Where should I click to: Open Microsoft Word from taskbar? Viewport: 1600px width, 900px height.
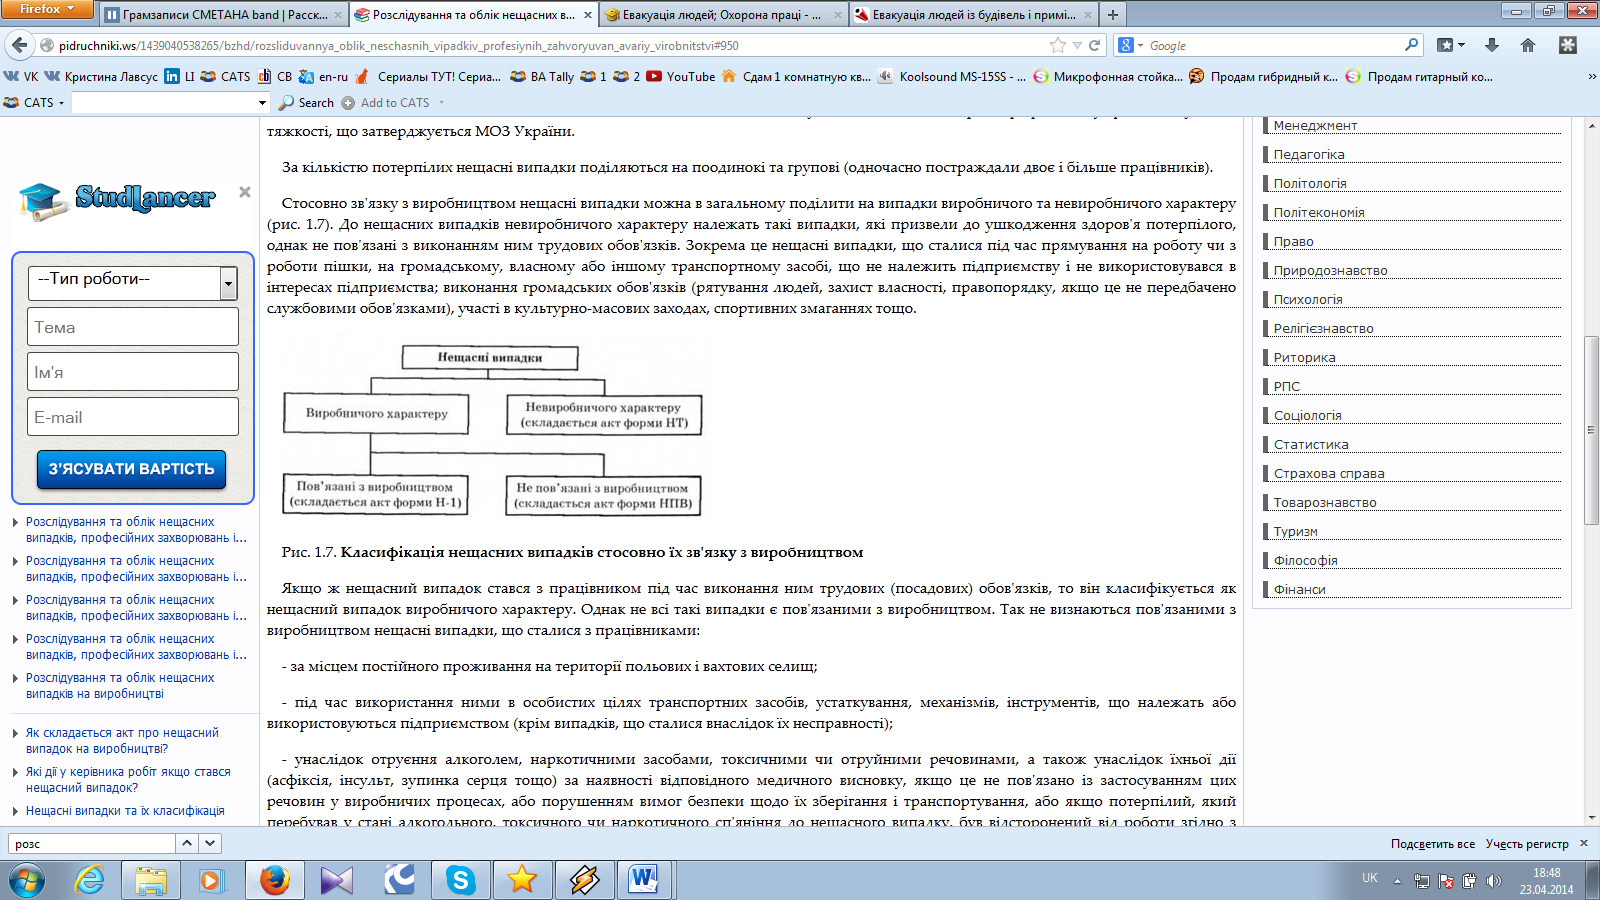(645, 880)
